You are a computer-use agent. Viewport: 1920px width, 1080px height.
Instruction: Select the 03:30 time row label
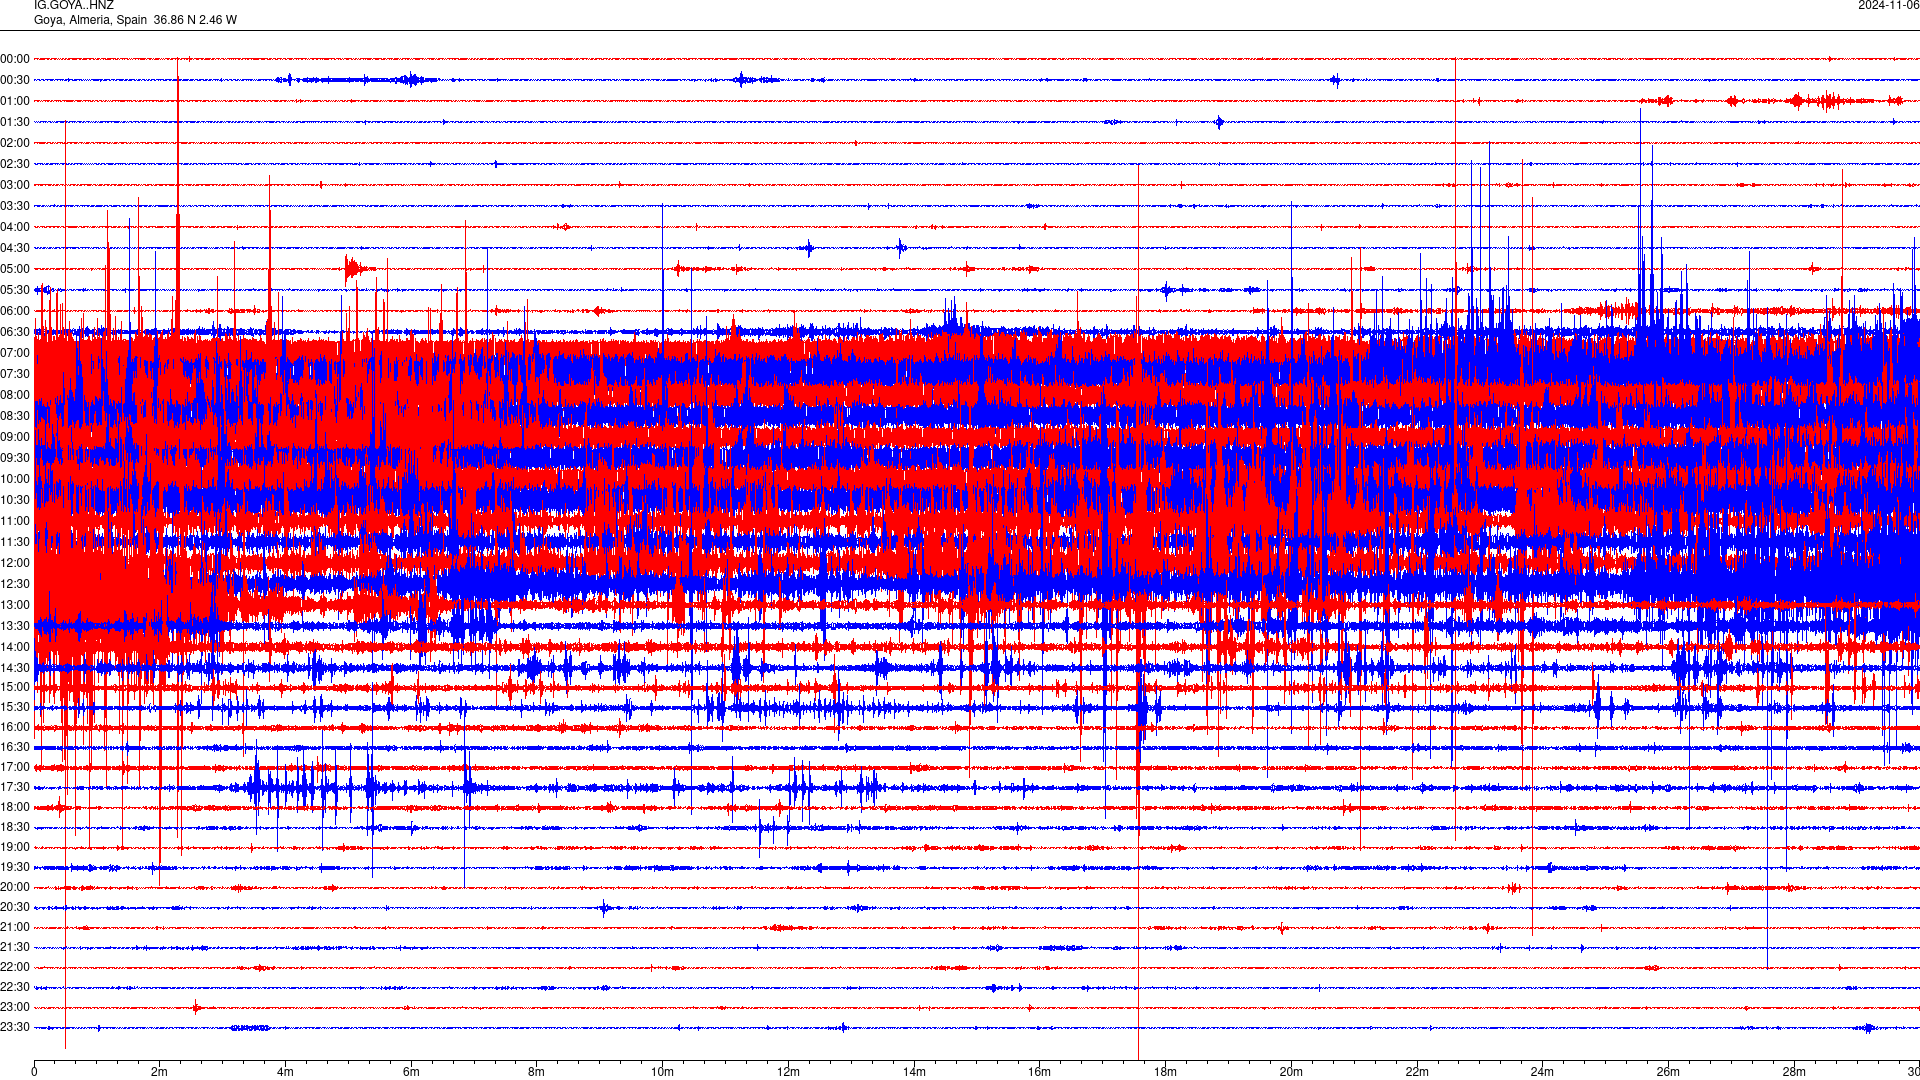15,206
